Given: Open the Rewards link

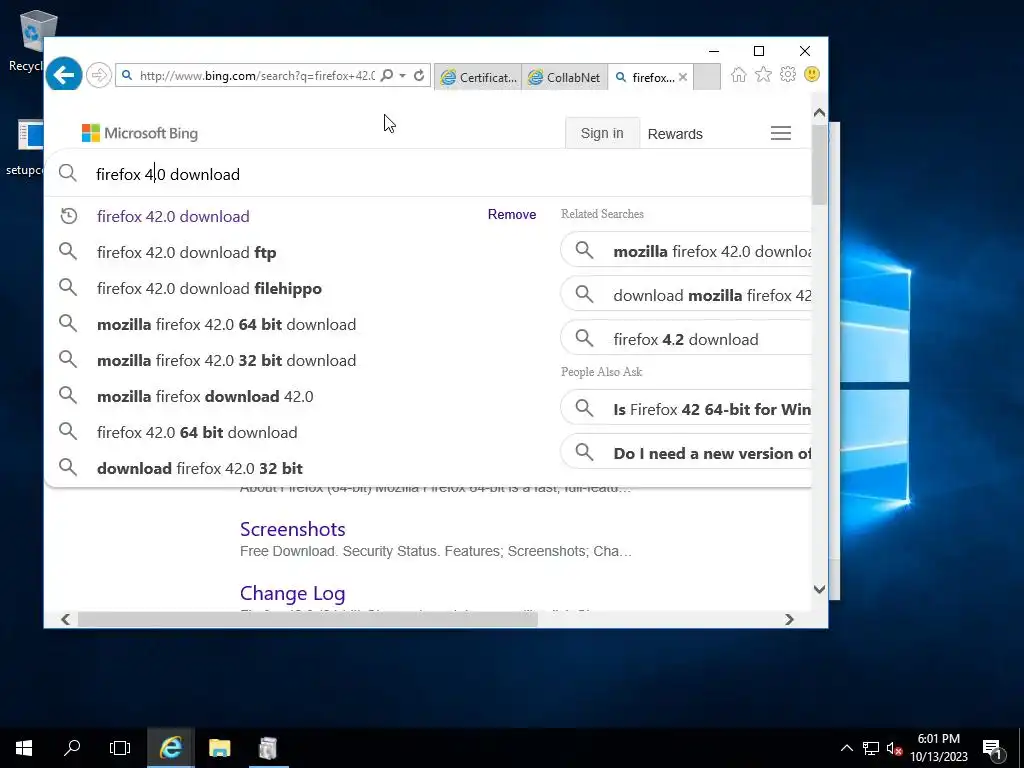Looking at the screenshot, I should (675, 134).
